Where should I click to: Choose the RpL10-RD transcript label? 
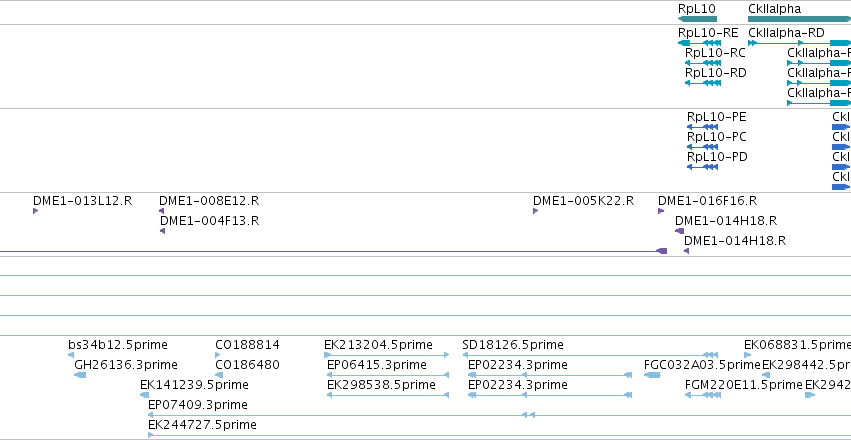click(x=715, y=73)
